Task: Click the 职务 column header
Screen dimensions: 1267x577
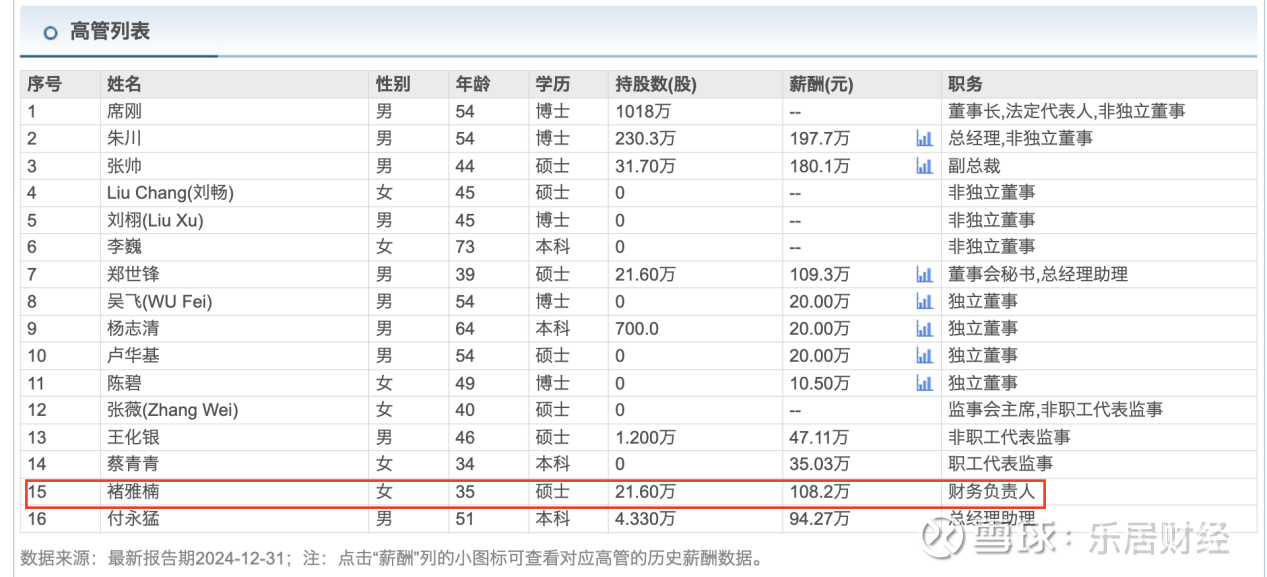Action: [965, 84]
